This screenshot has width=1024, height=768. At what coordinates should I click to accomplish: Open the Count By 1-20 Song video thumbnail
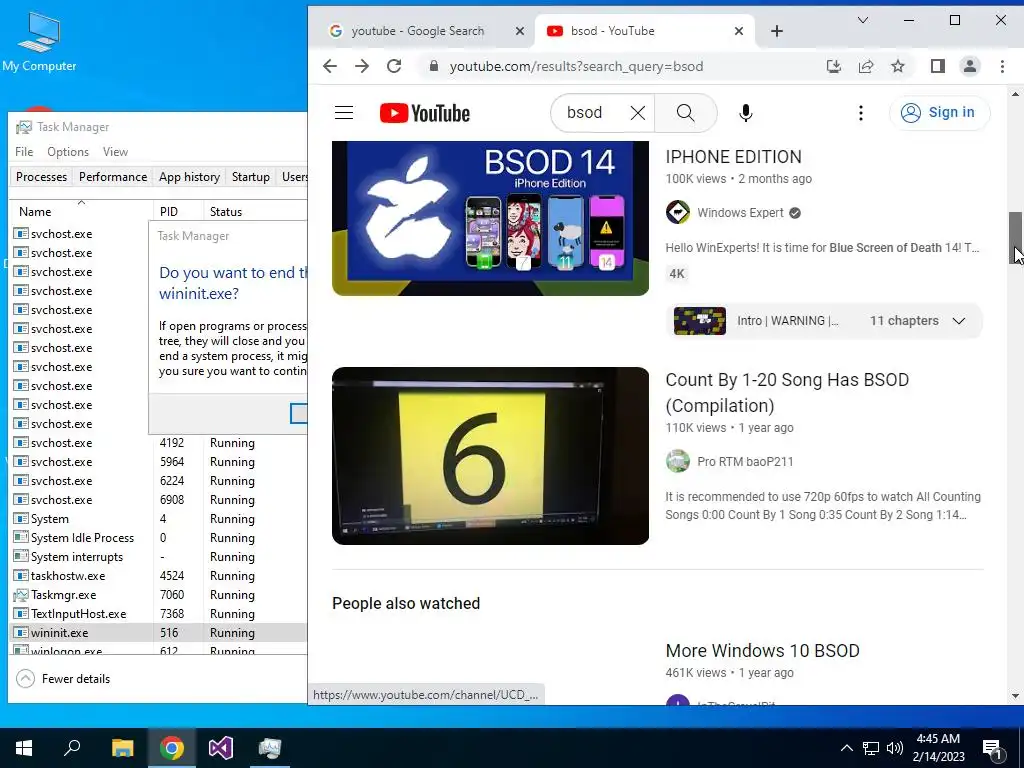coord(490,456)
